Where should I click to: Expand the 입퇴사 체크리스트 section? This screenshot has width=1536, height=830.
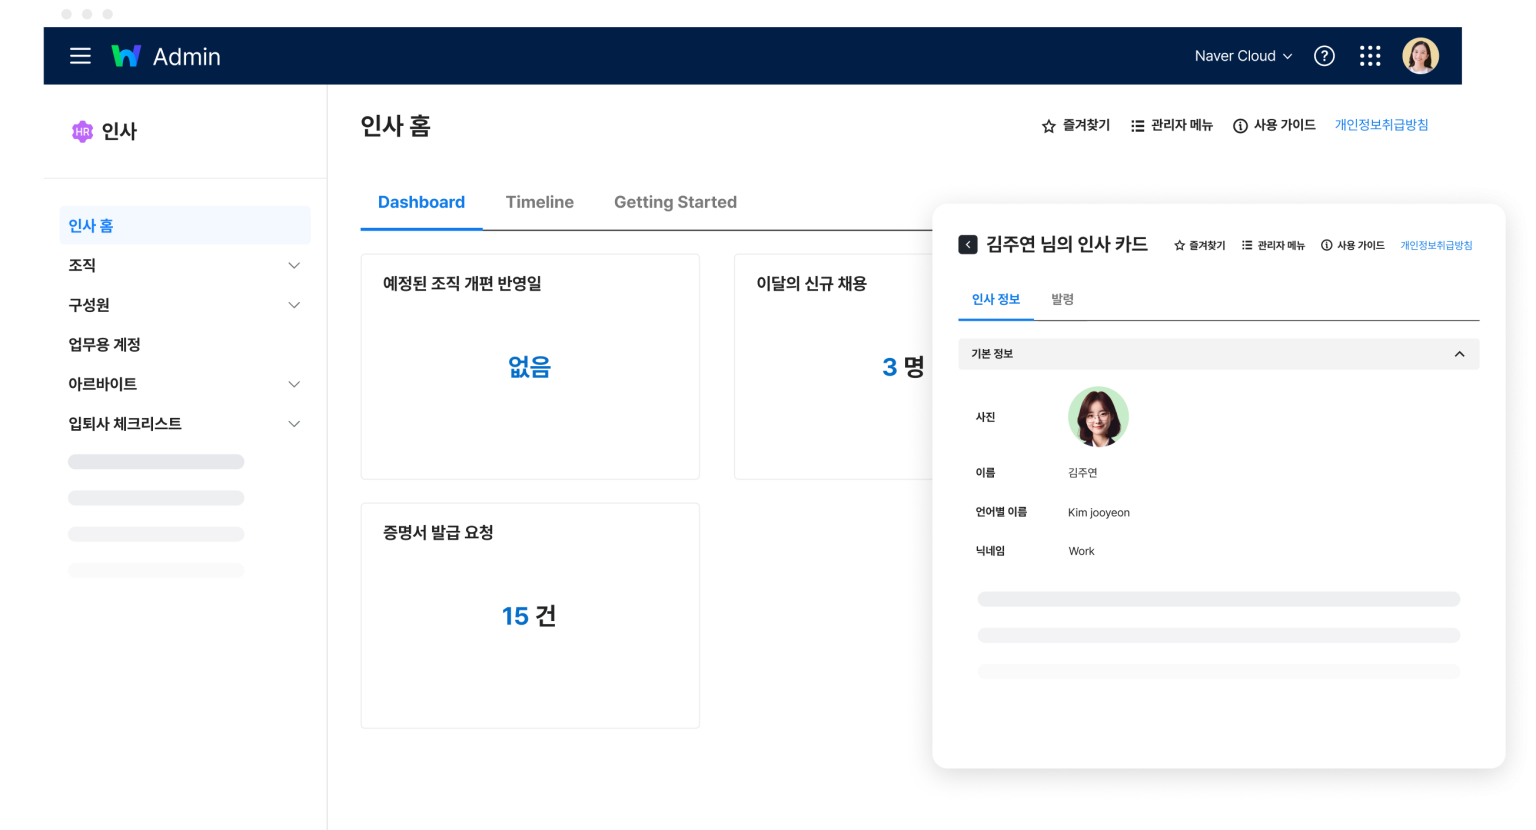point(294,424)
